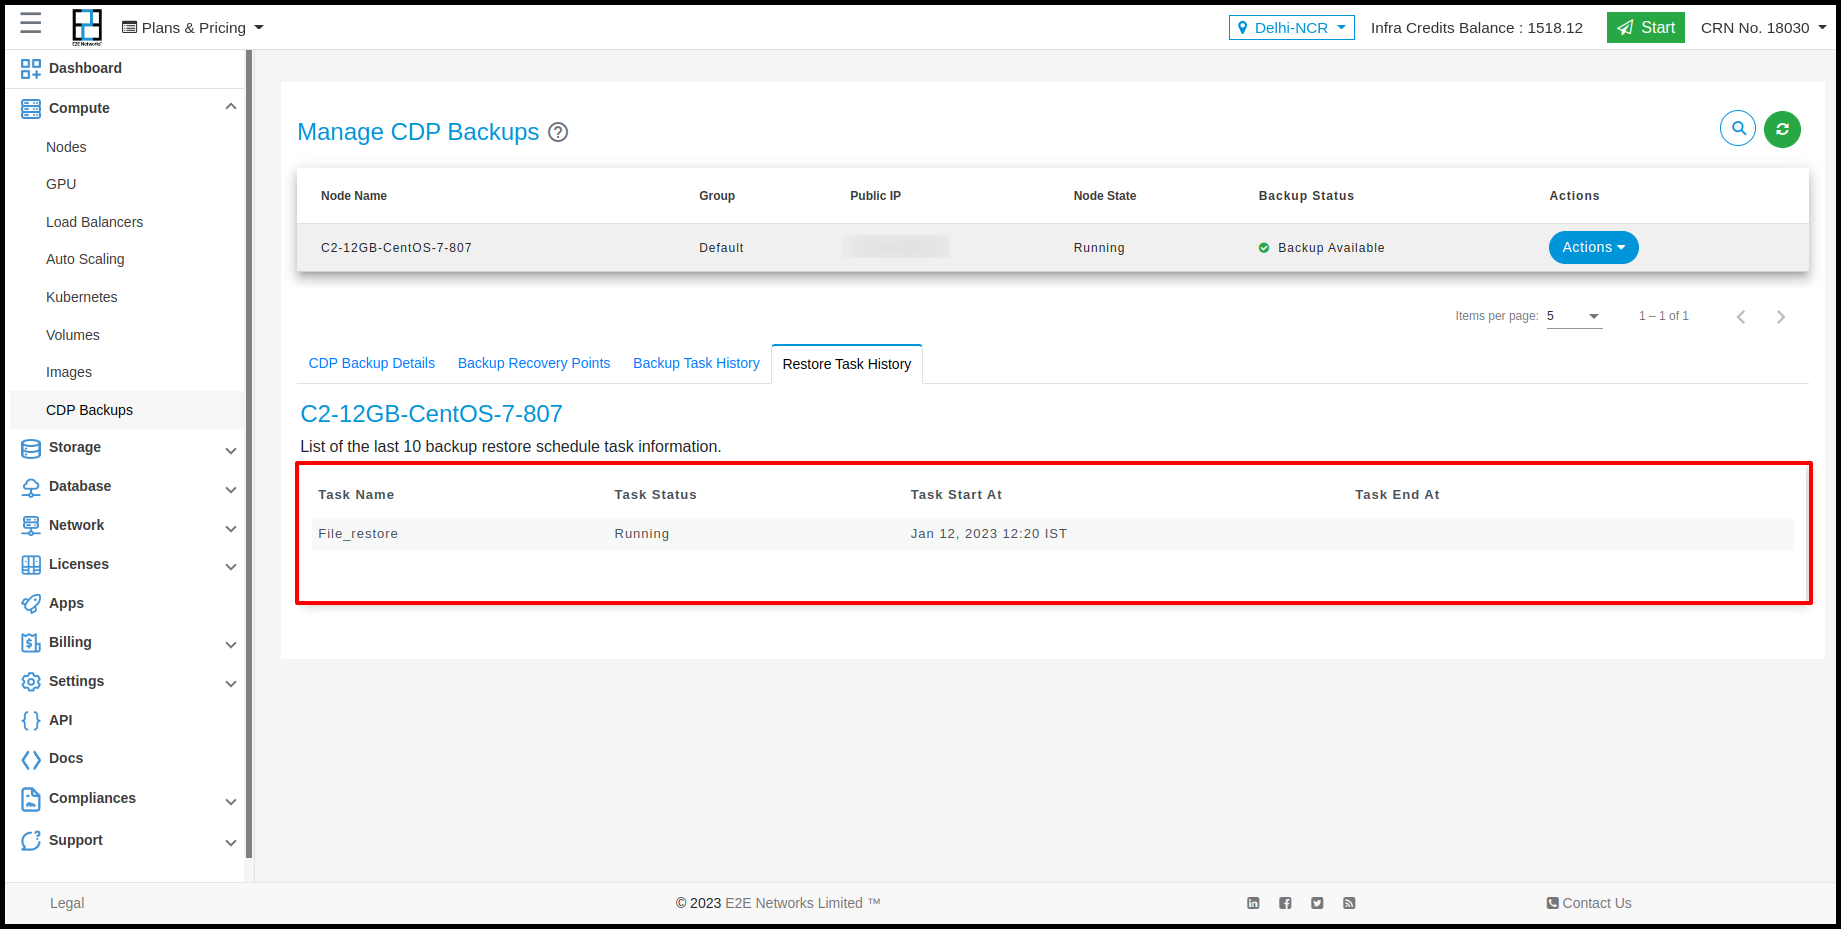Click the Network icon in sidebar
1841x929 pixels.
pos(31,526)
